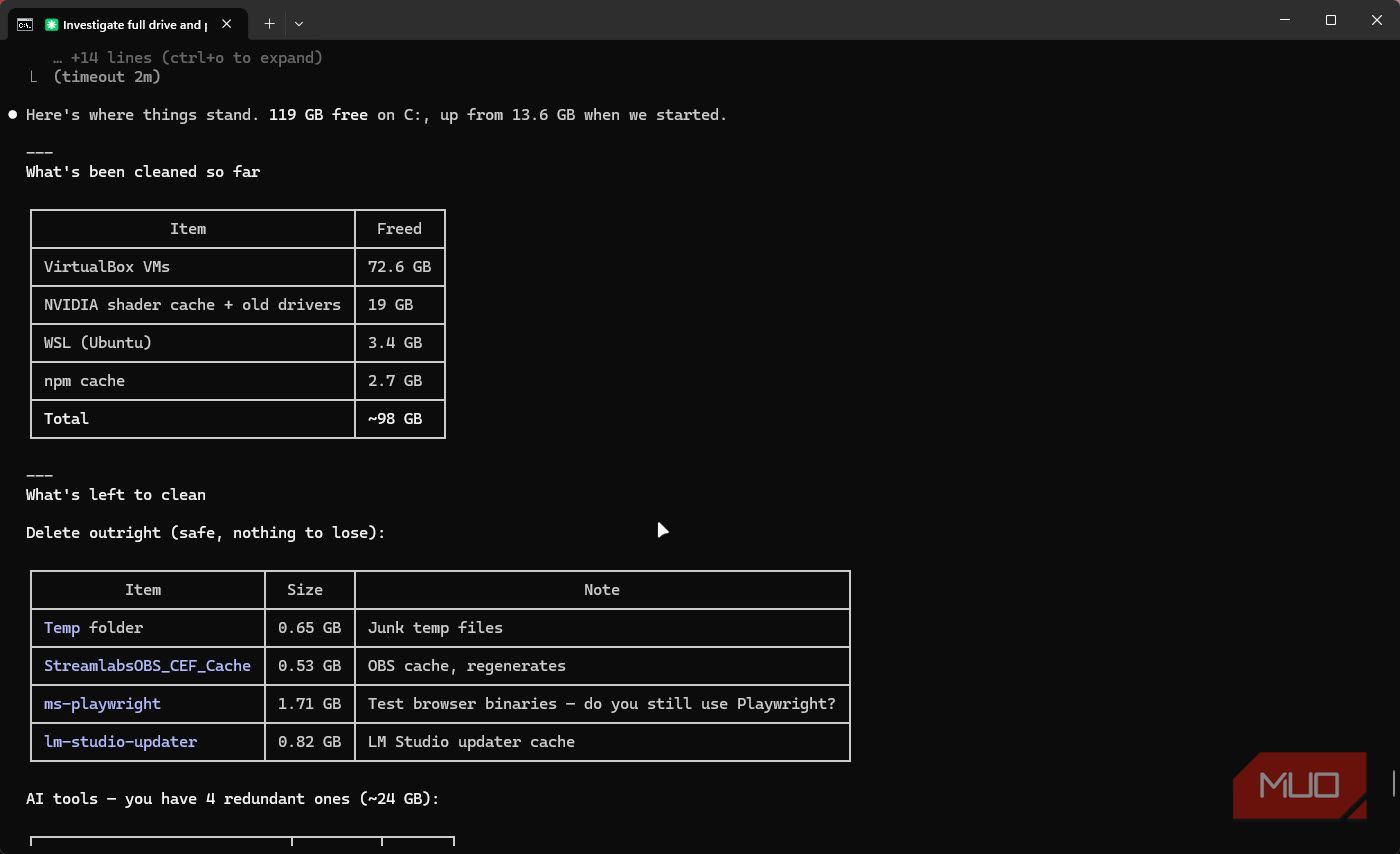Open the ms-playwright path link
1400x854 pixels.
click(x=102, y=704)
